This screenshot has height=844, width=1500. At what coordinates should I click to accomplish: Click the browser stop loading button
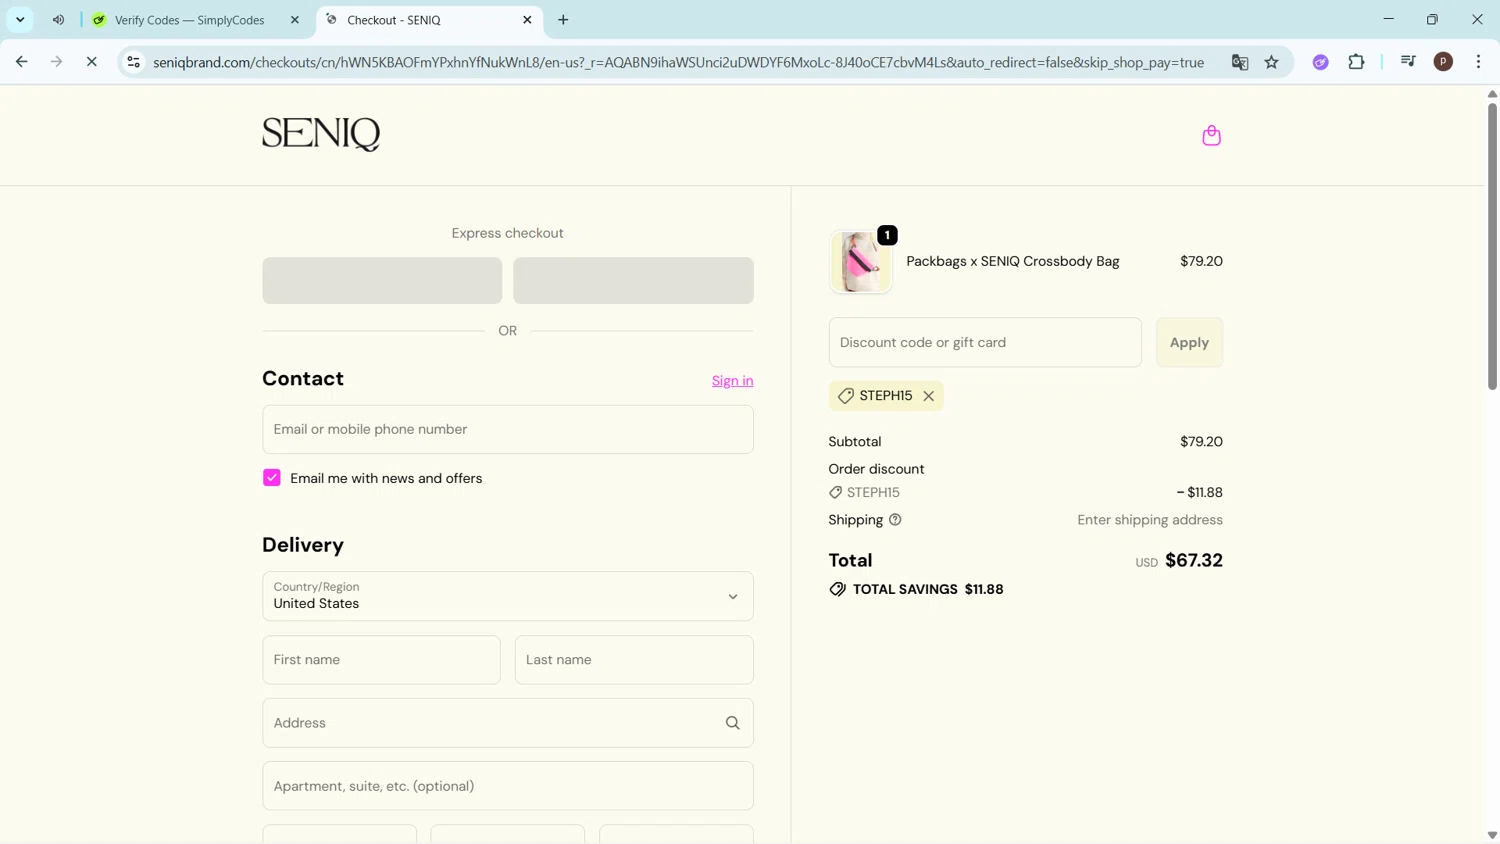coord(91,62)
